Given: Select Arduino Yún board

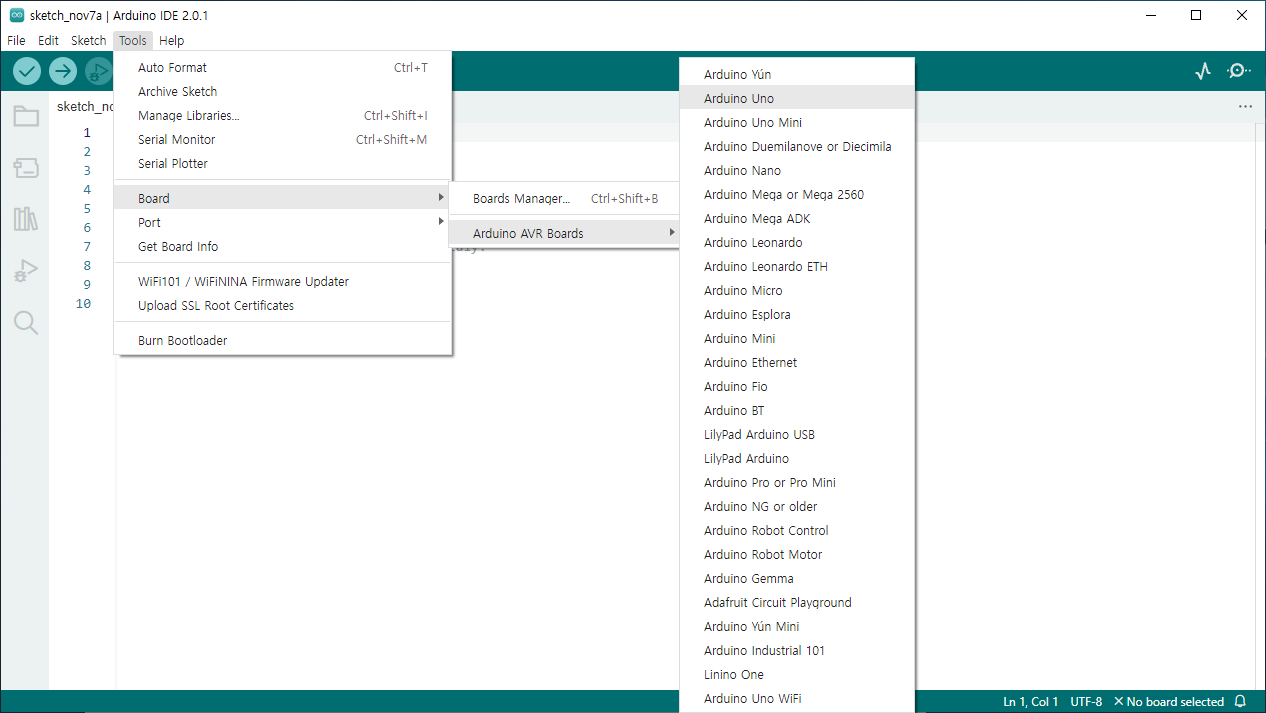Looking at the screenshot, I should pos(797,75).
